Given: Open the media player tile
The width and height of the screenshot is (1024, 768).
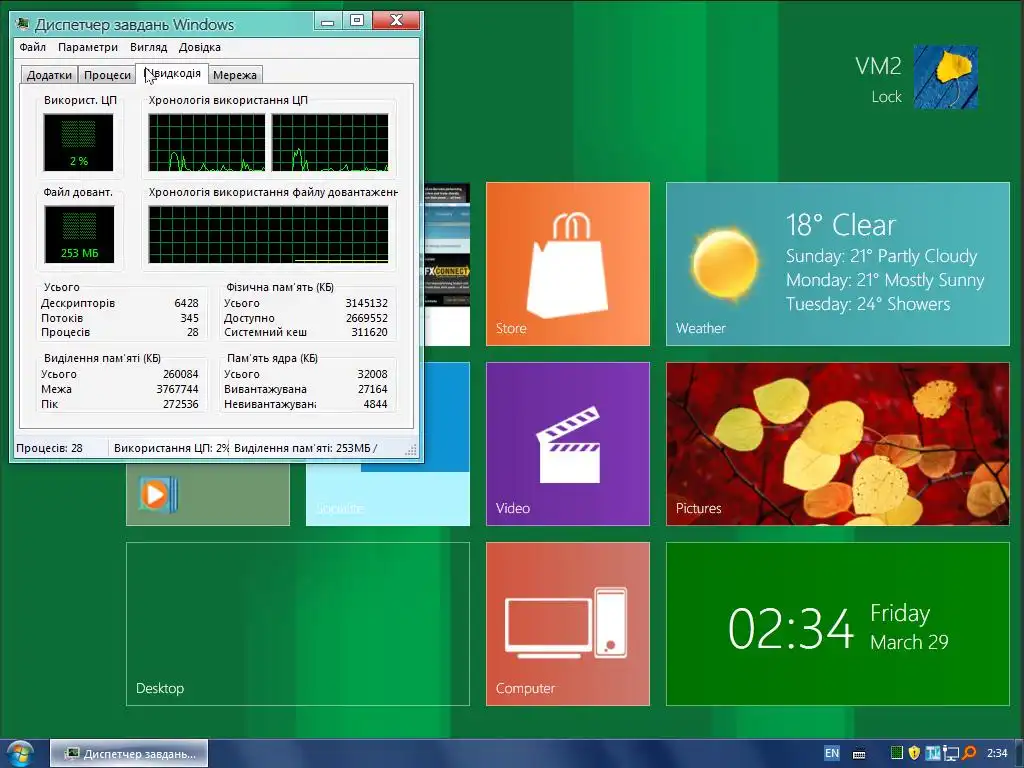Looking at the screenshot, I should click(208, 494).
